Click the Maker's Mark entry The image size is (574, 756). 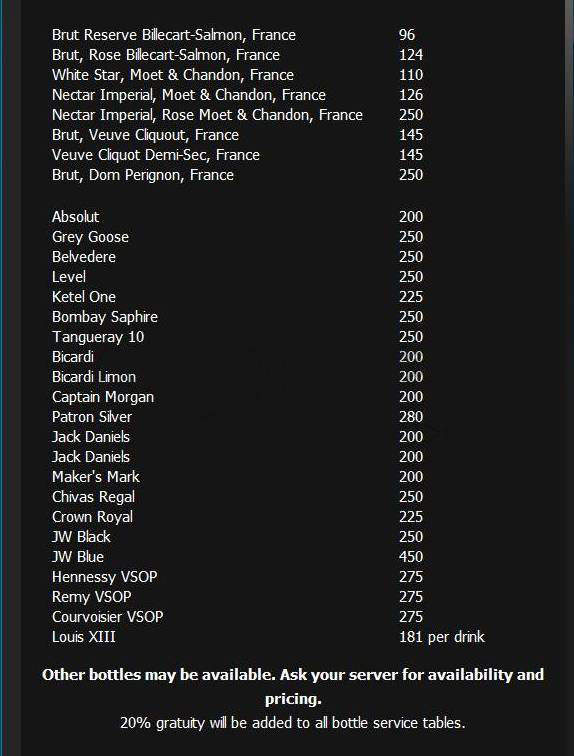95,477
